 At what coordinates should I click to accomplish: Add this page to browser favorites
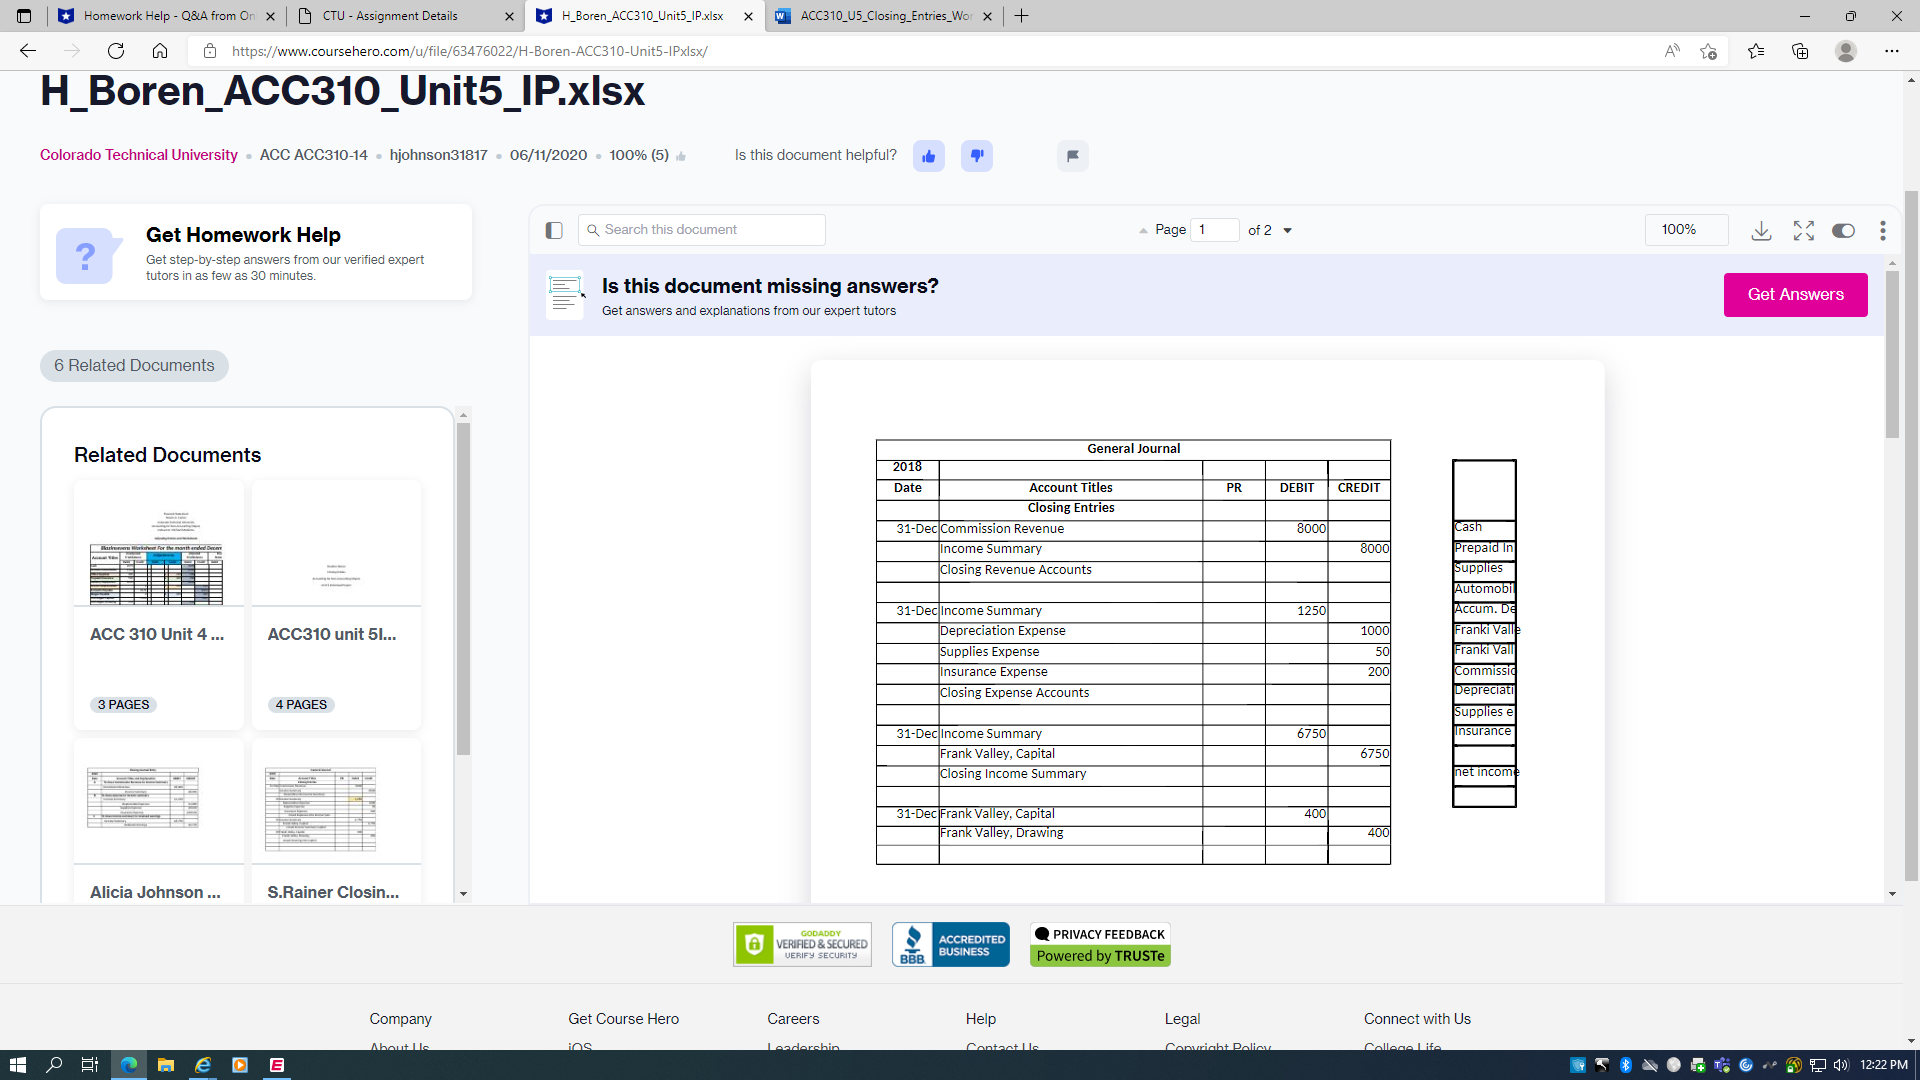1708,51
